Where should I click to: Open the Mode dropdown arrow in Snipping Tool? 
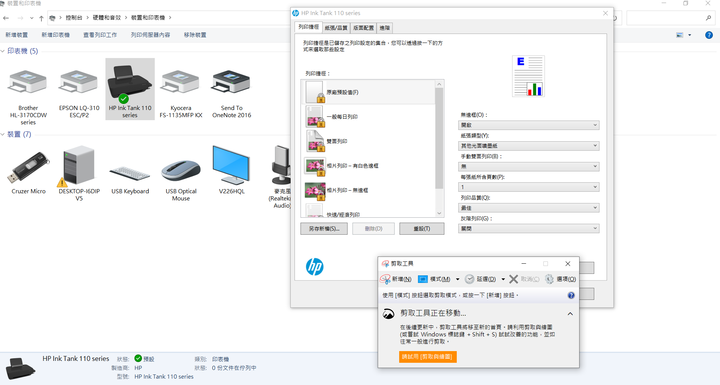coord(457,279)
